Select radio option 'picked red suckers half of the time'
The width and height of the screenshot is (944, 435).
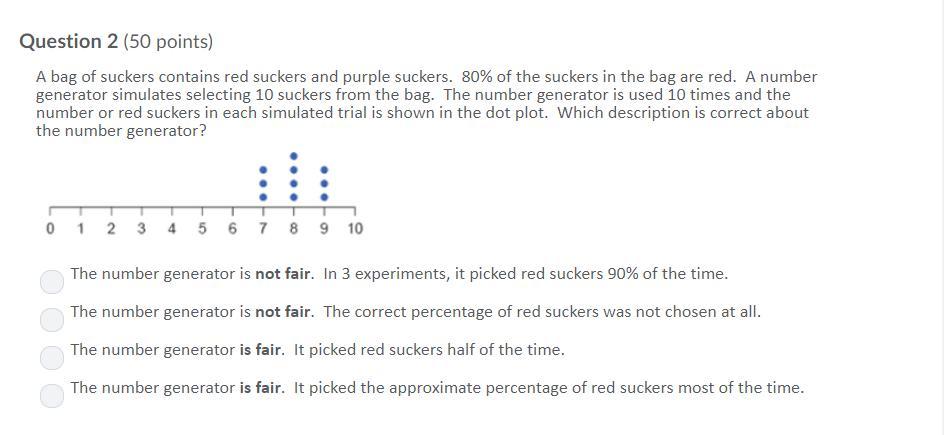(52, 357)
